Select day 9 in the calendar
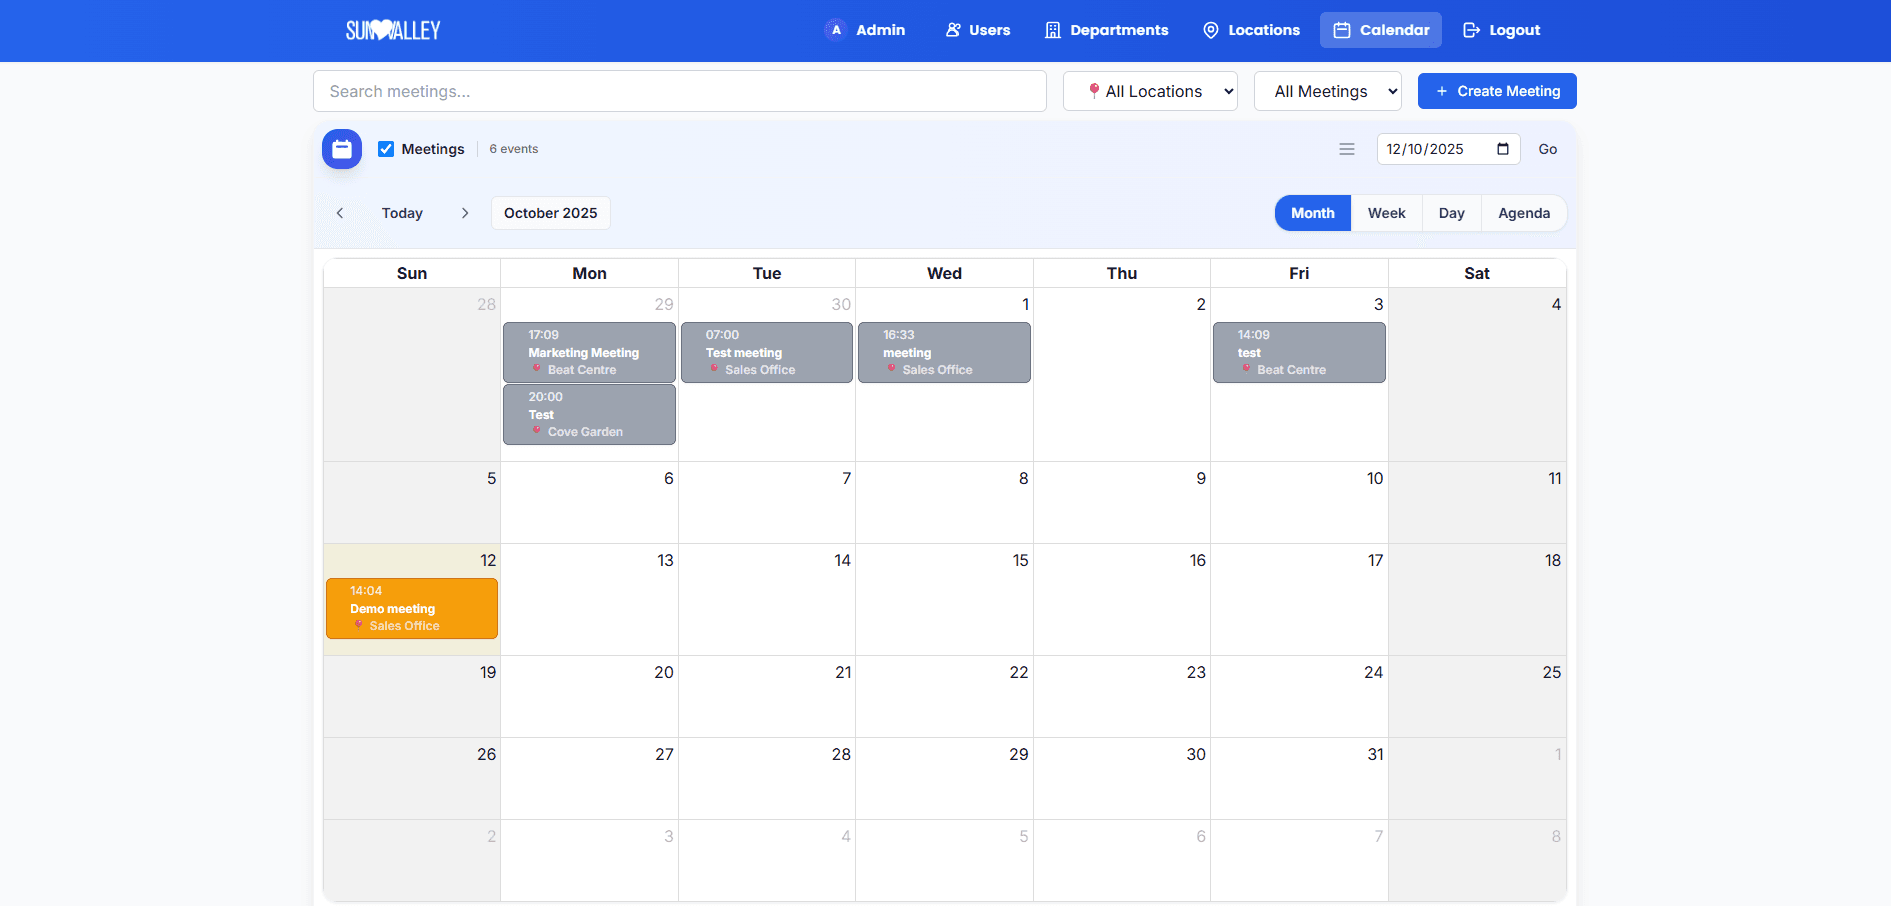Viewport: 1891px width, 906px height. pyautogui.click(x=1201, y=478)
